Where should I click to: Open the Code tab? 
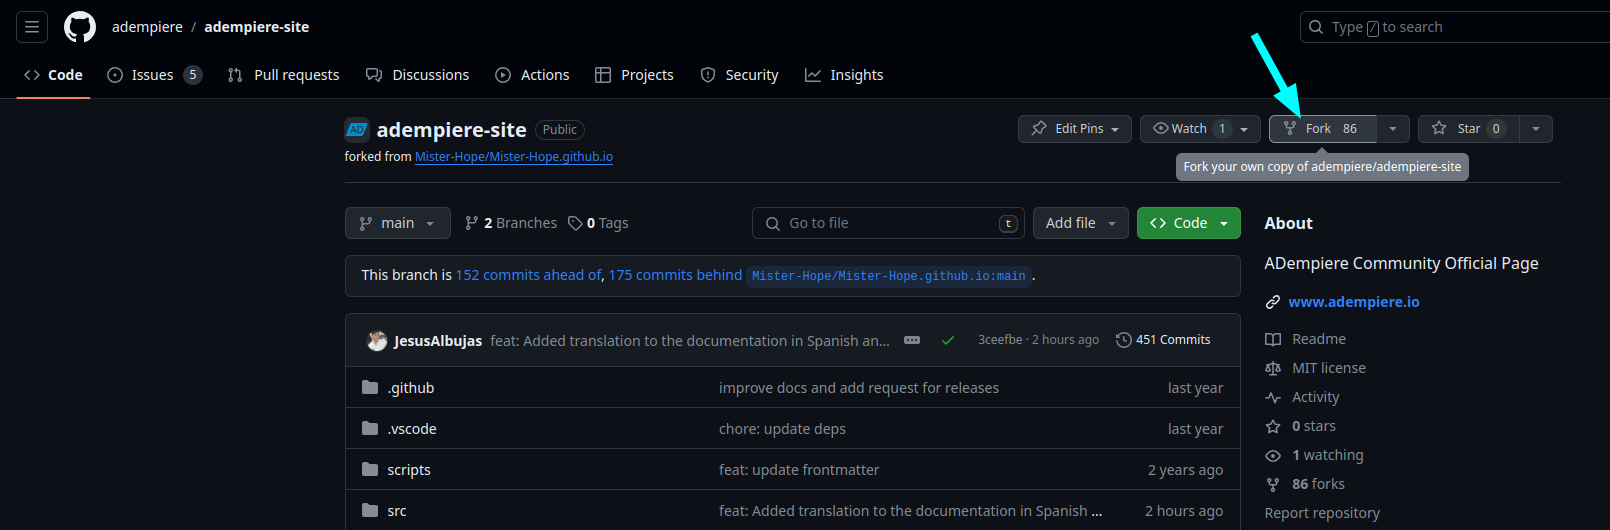pyautogui.click(x=53, y=75)
